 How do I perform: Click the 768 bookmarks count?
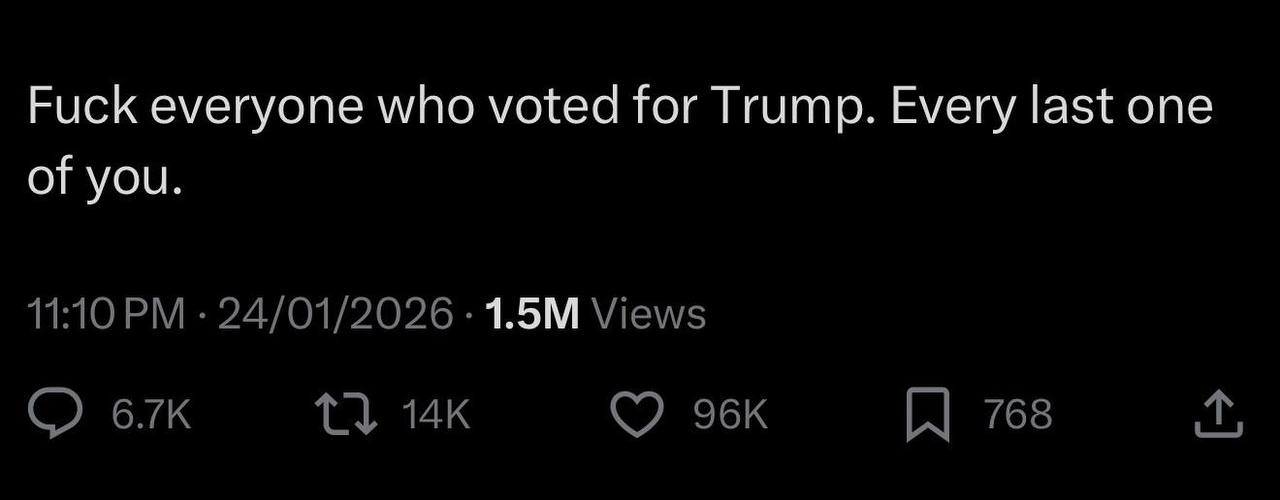[1018, 415]
